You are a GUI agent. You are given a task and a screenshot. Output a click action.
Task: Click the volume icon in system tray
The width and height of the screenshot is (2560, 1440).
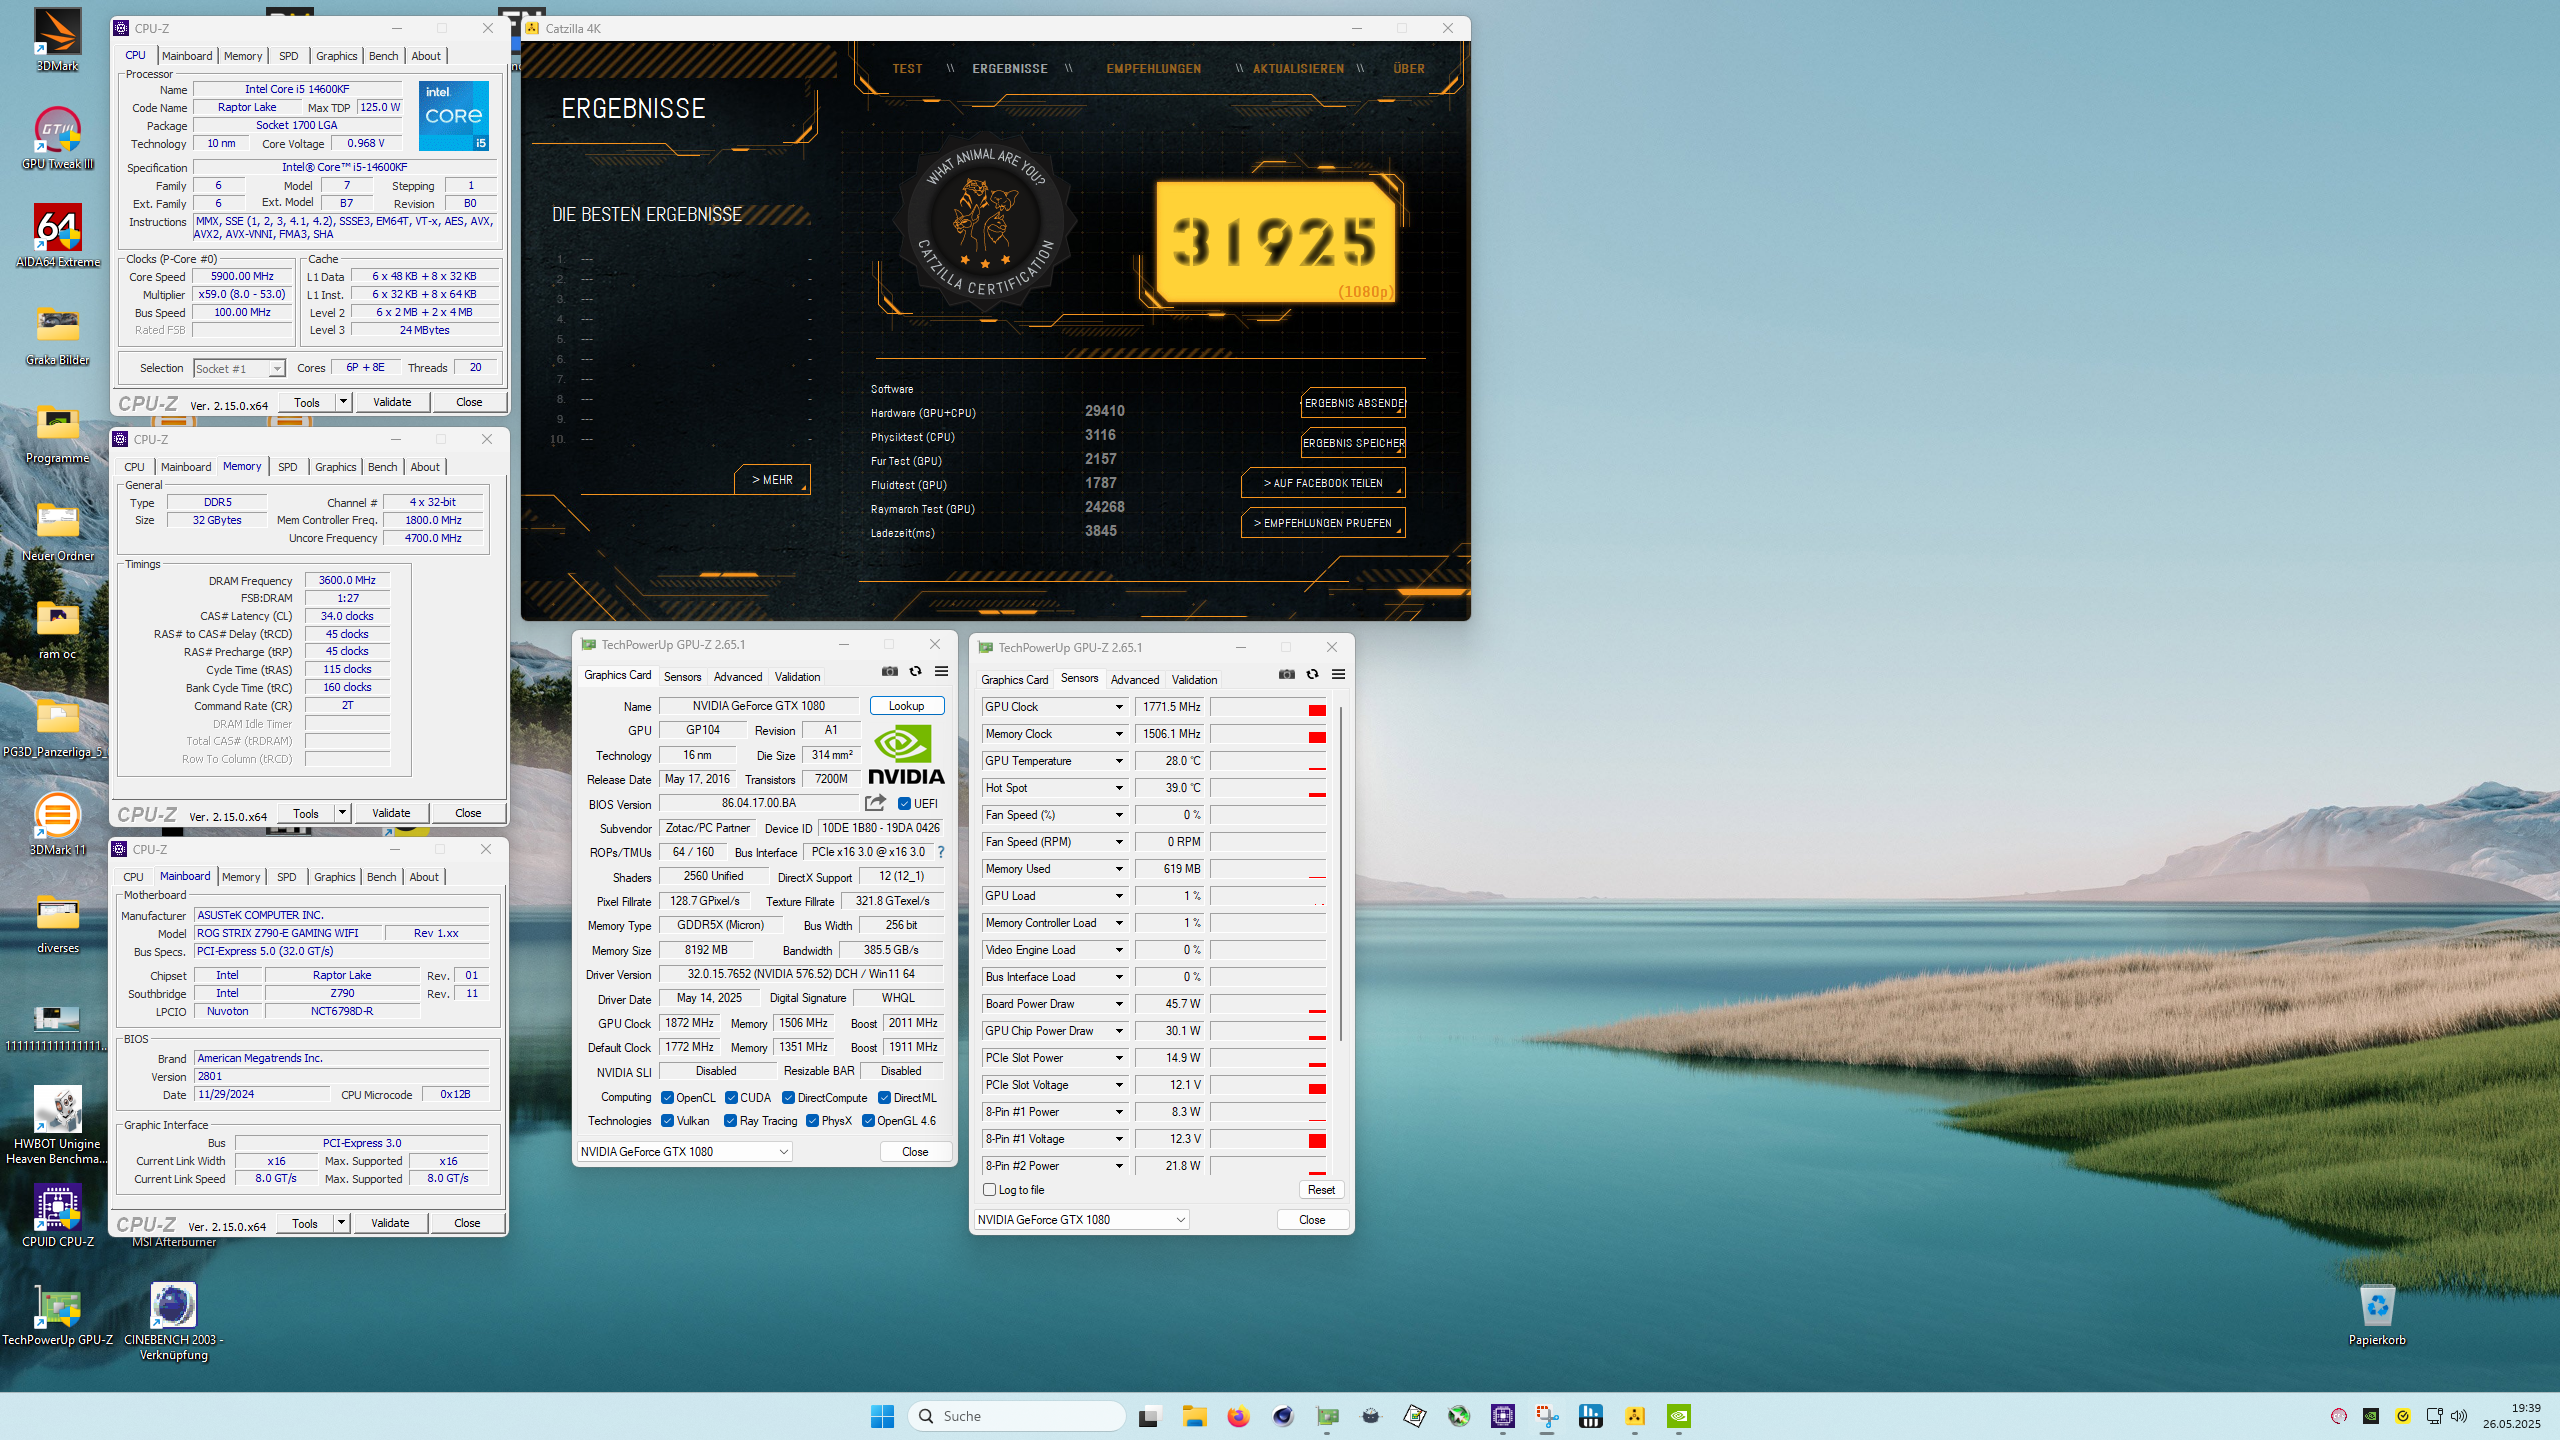point(2459,1416)
